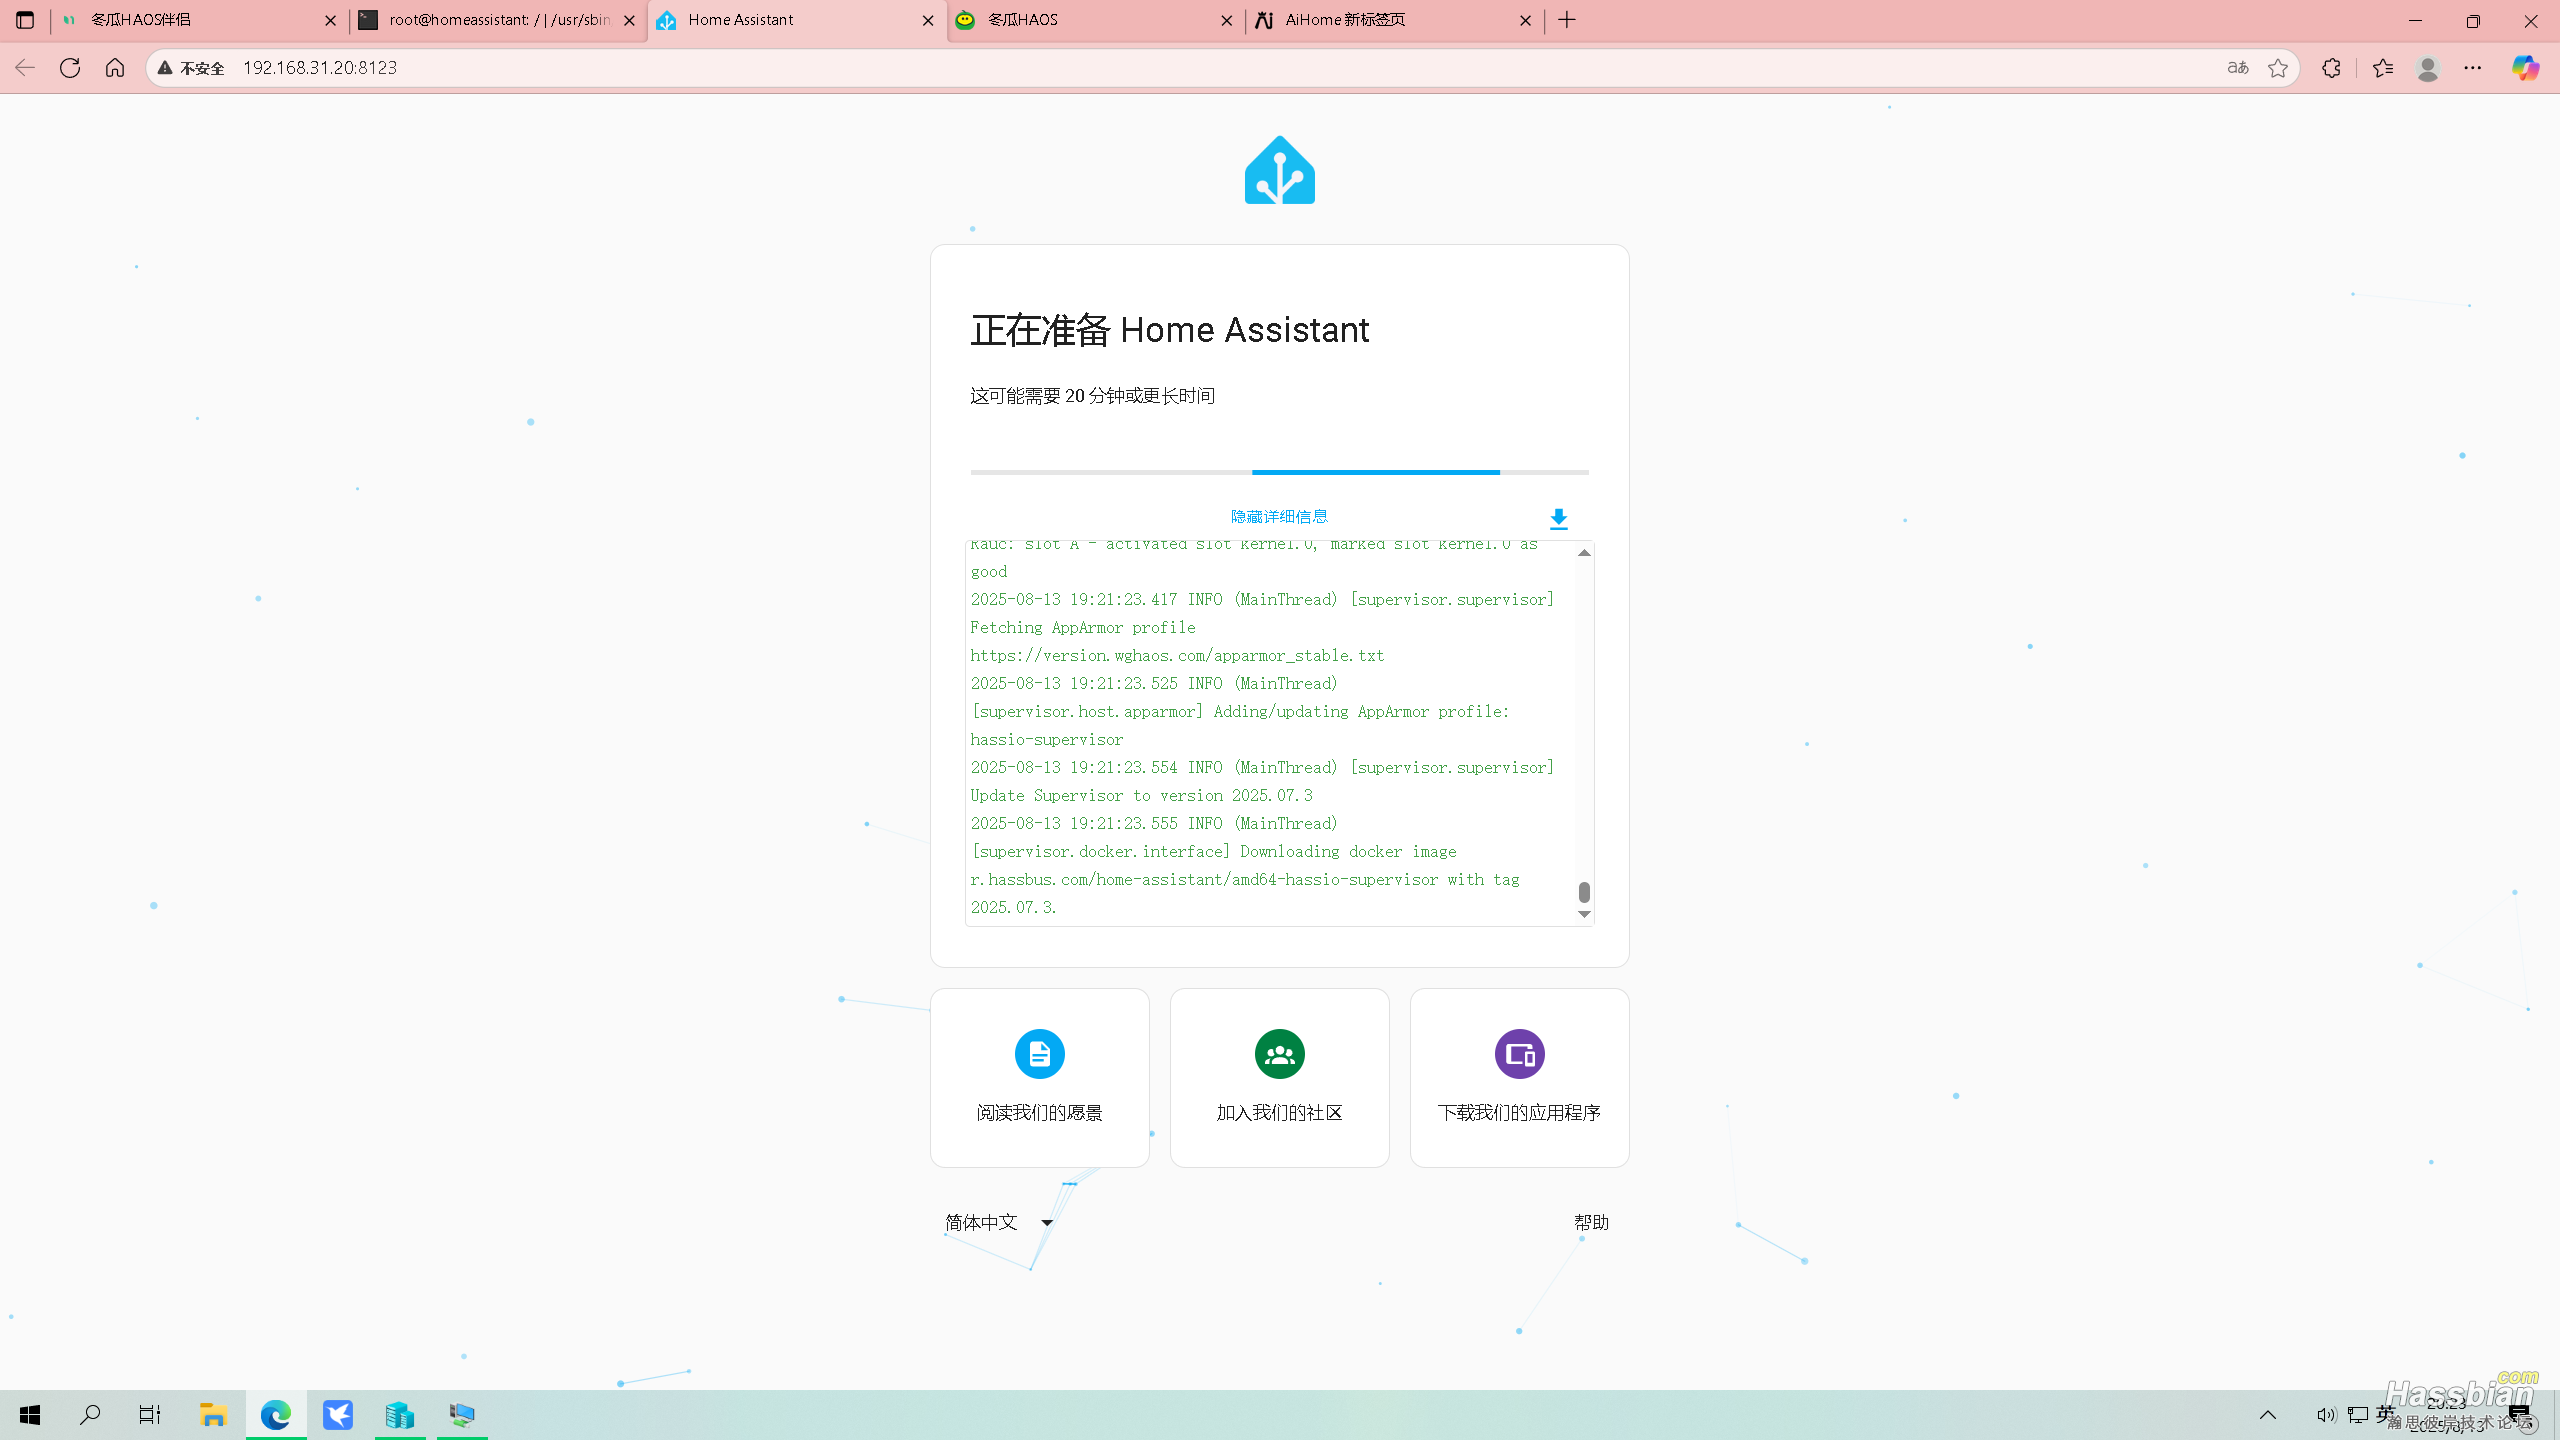The height and width of the screenshot is (1440, 2560).
Task: Go back to previous page
Action: point(25,68)
